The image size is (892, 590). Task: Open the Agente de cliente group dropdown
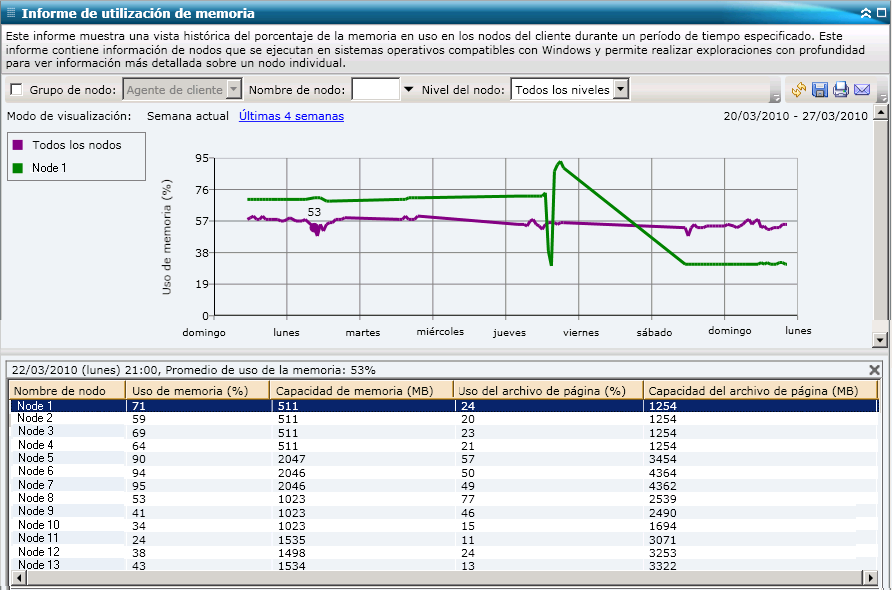pos(234,90)
